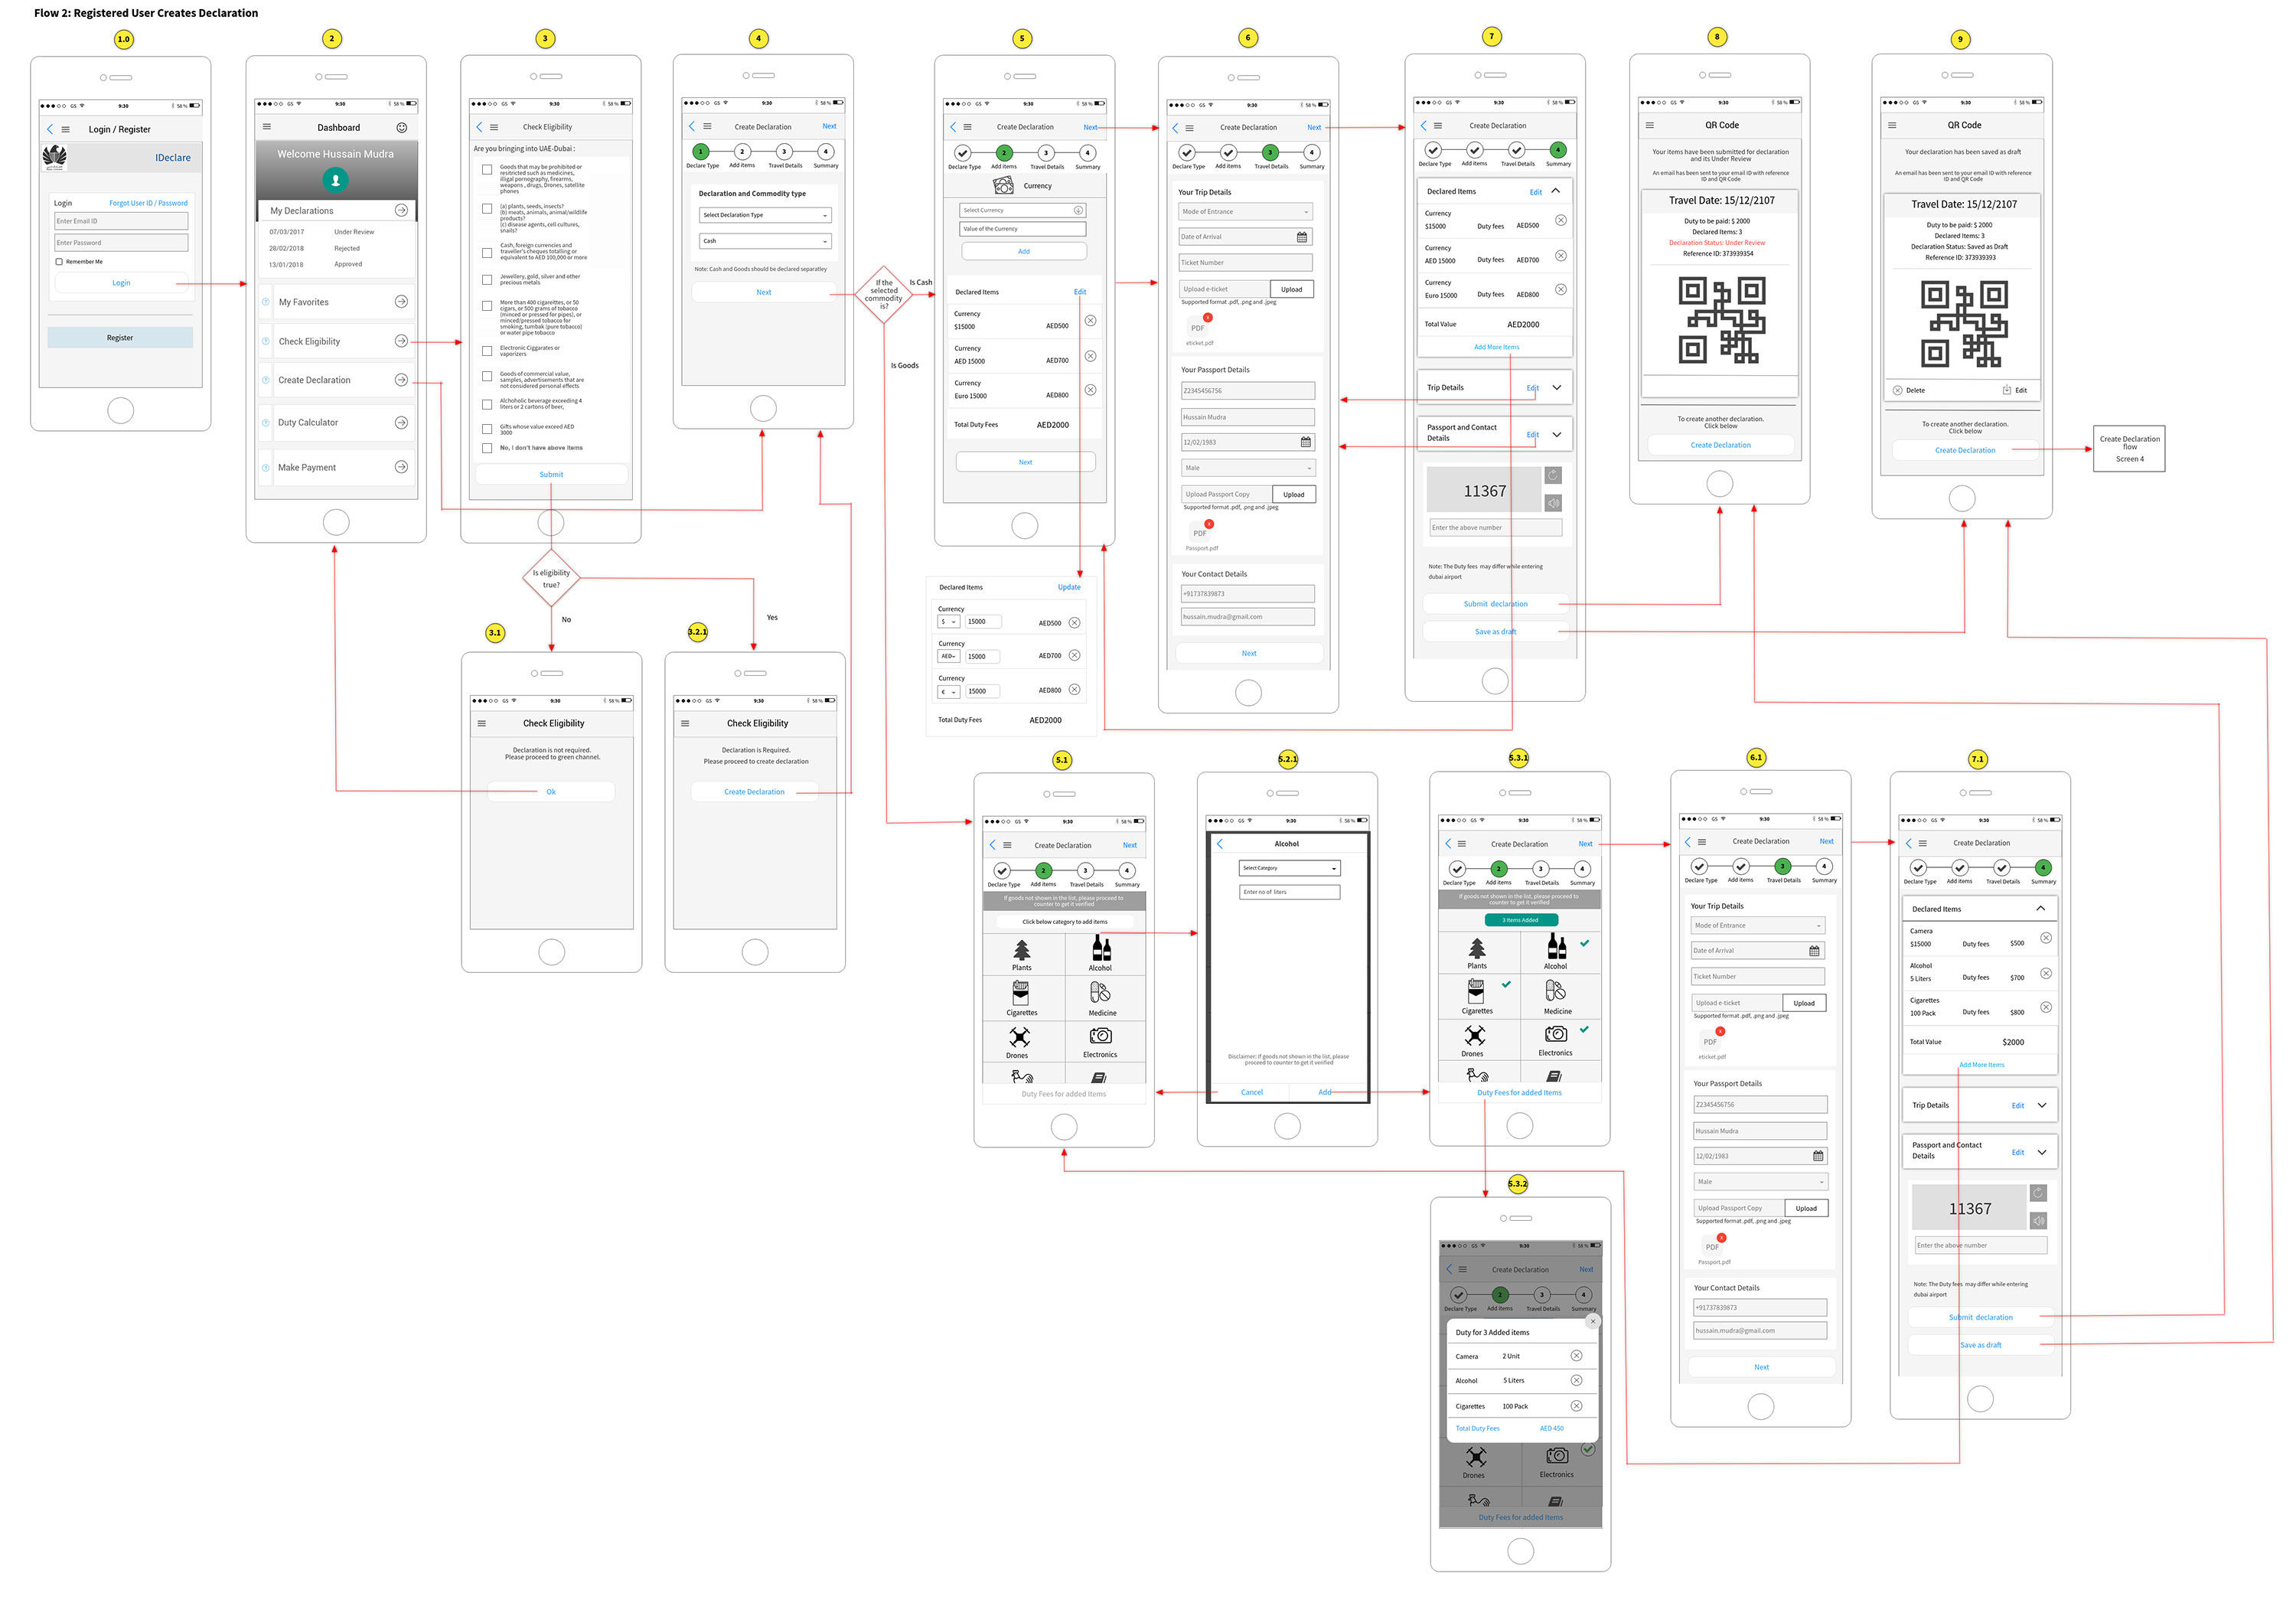This screenshot has height=1619, width=2296.
Task: Select the Plants category icon
Action: pyautogui.click(x=1021, y=950)
